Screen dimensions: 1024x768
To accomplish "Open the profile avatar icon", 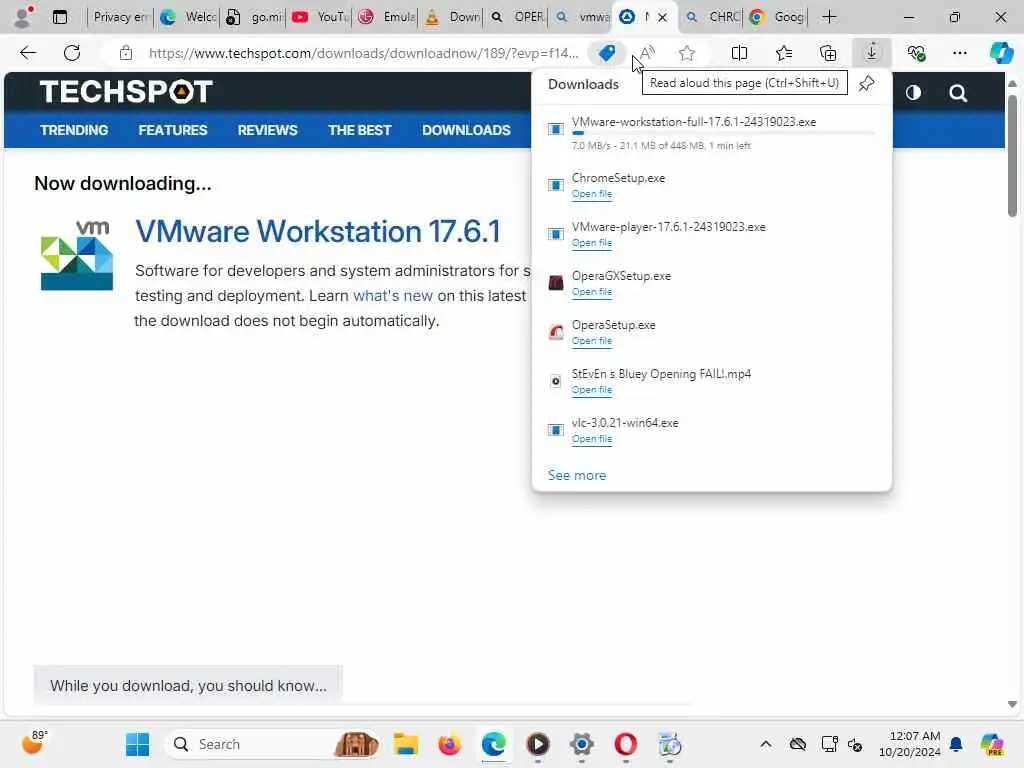I will (x=23, y=17).
